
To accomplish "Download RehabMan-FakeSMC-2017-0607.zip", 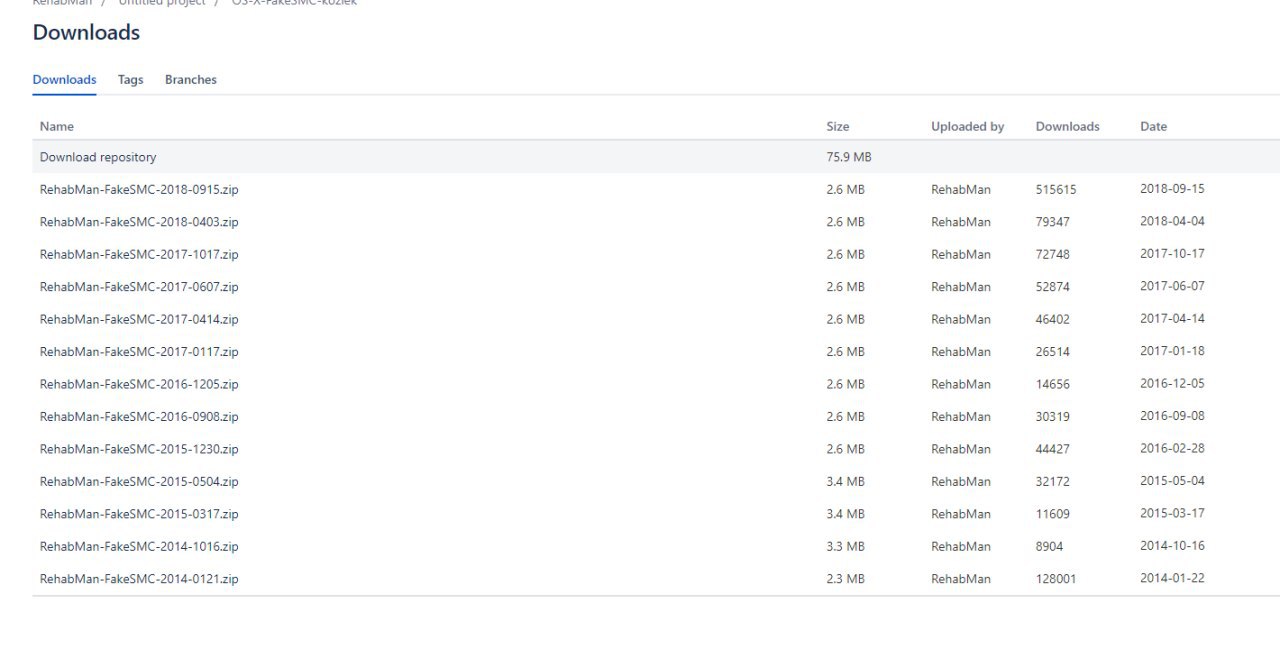I will (139, 287).
